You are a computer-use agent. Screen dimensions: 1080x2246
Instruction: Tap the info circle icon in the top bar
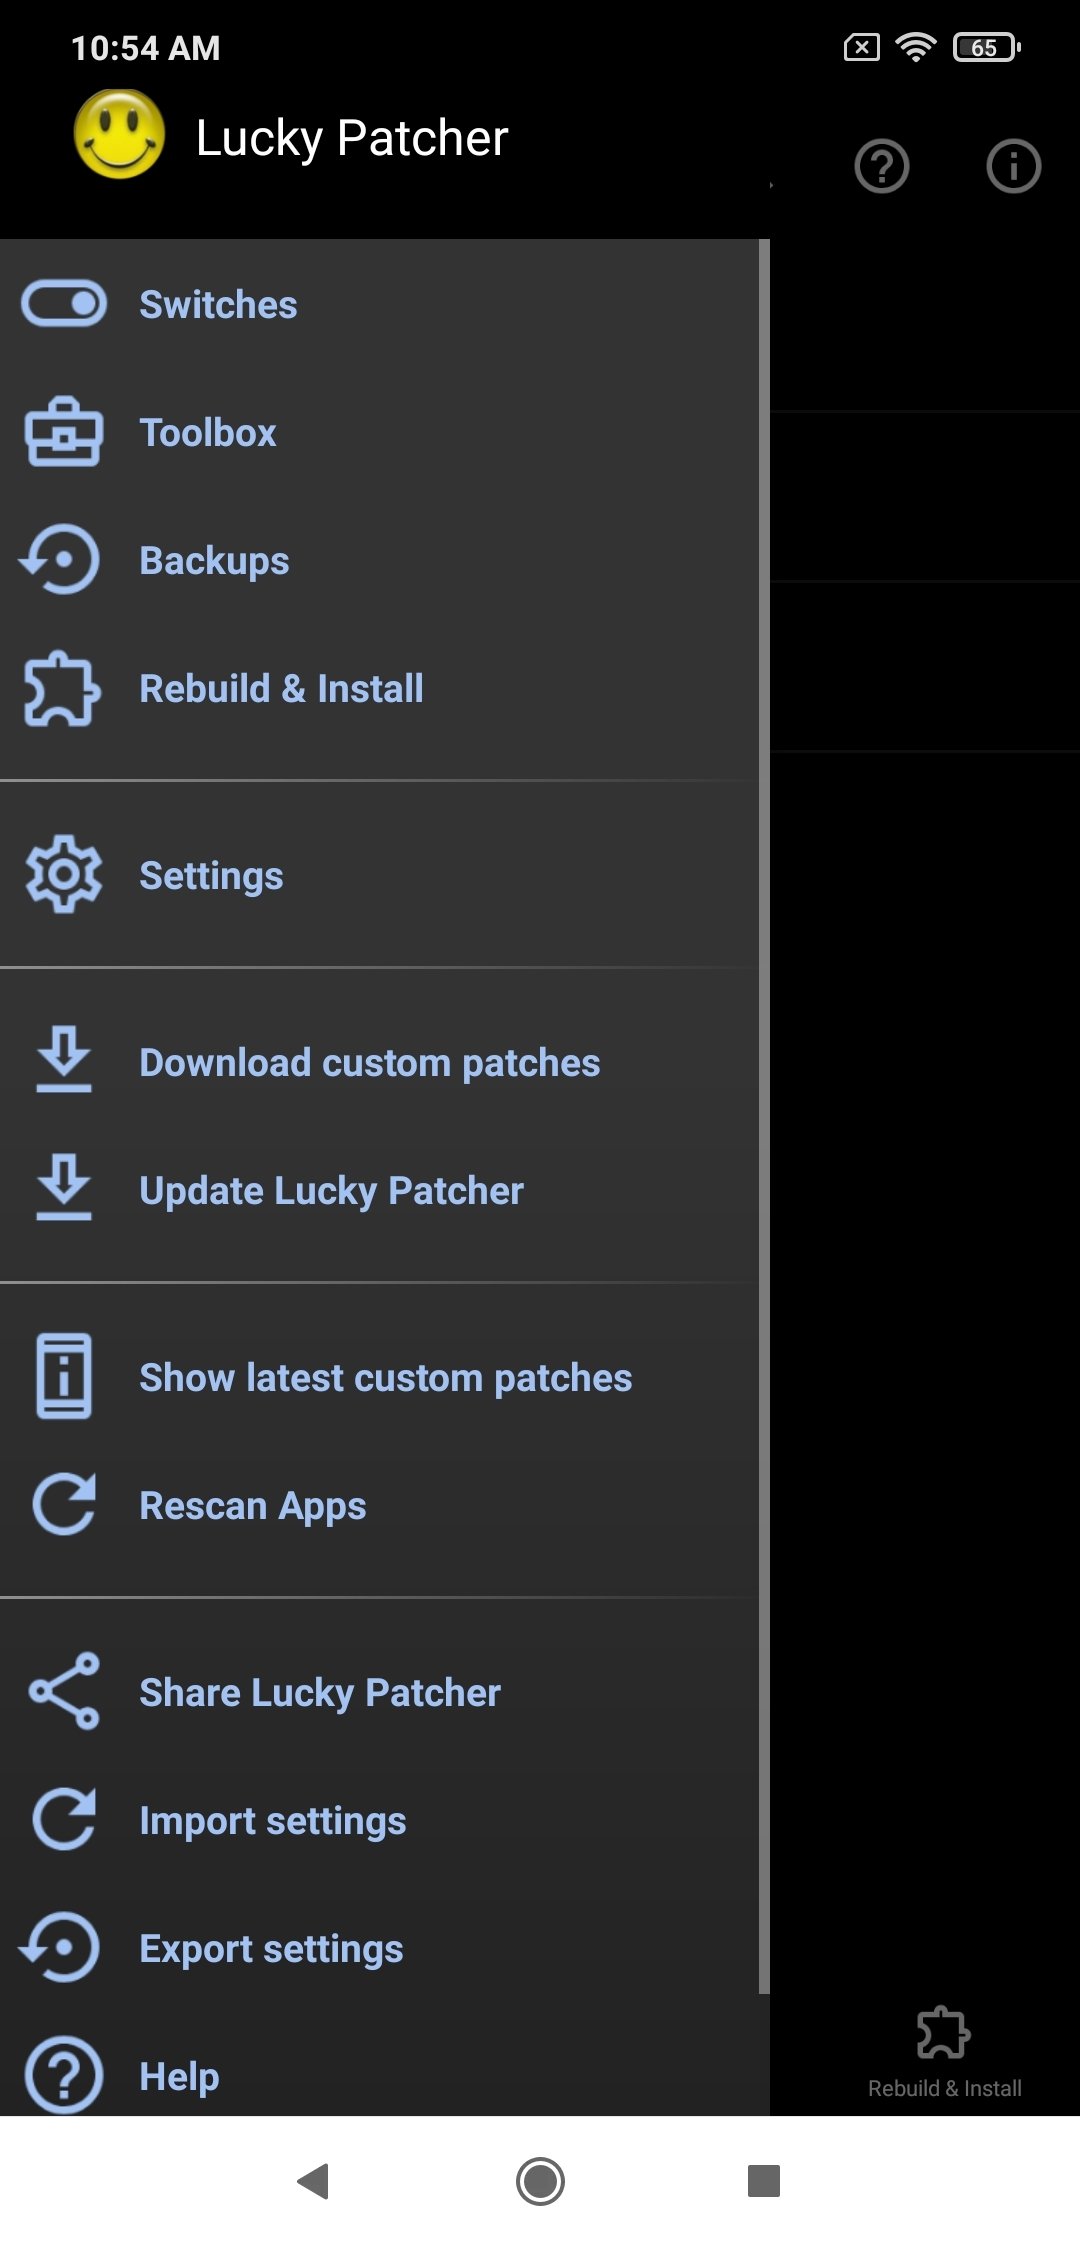click(x=1013, y=166)
